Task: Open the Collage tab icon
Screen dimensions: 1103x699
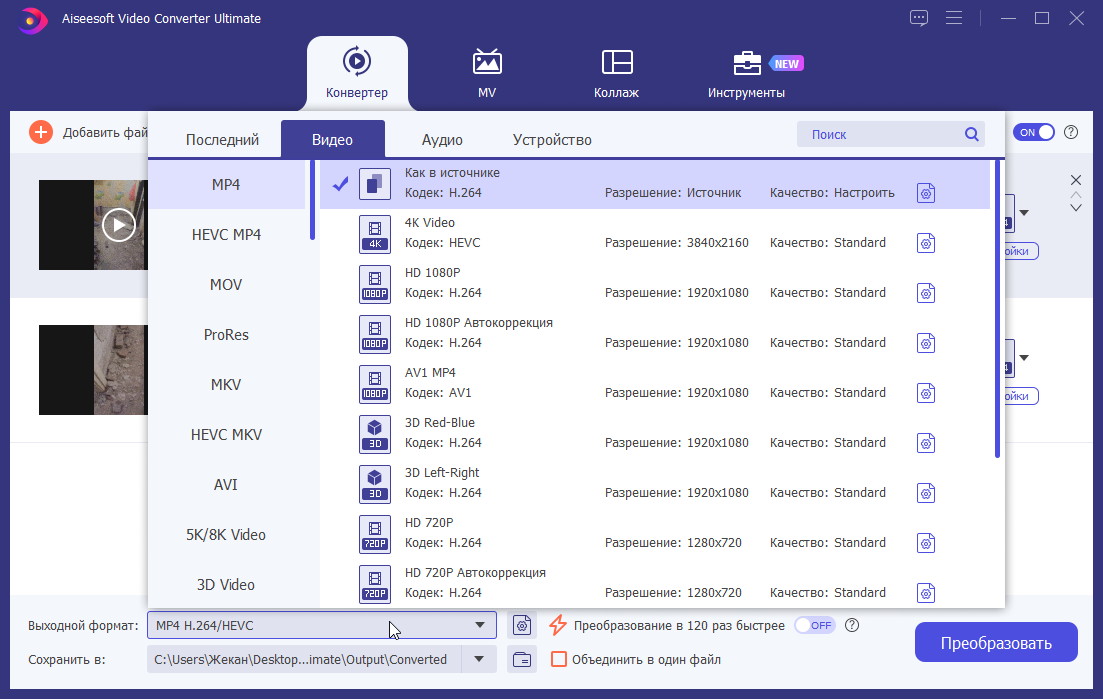Action: (617, 62)
